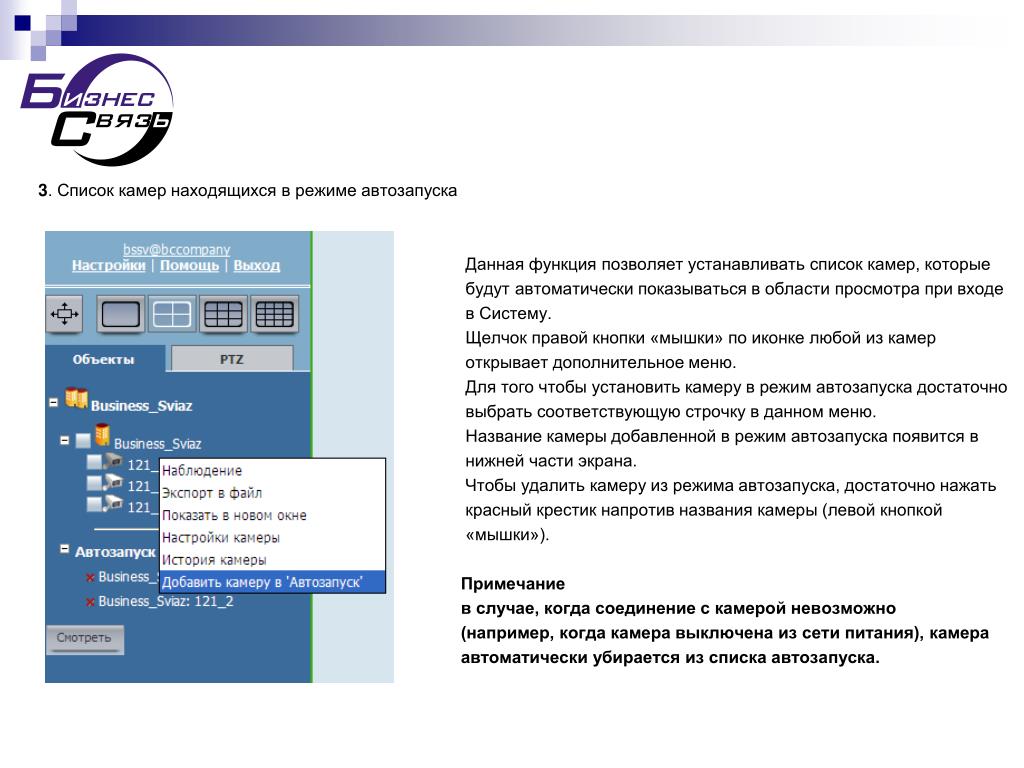Screen dimensions: 1024x768
Task: Select nested Business_Sviaz label
Action: [x=157, y=443]
